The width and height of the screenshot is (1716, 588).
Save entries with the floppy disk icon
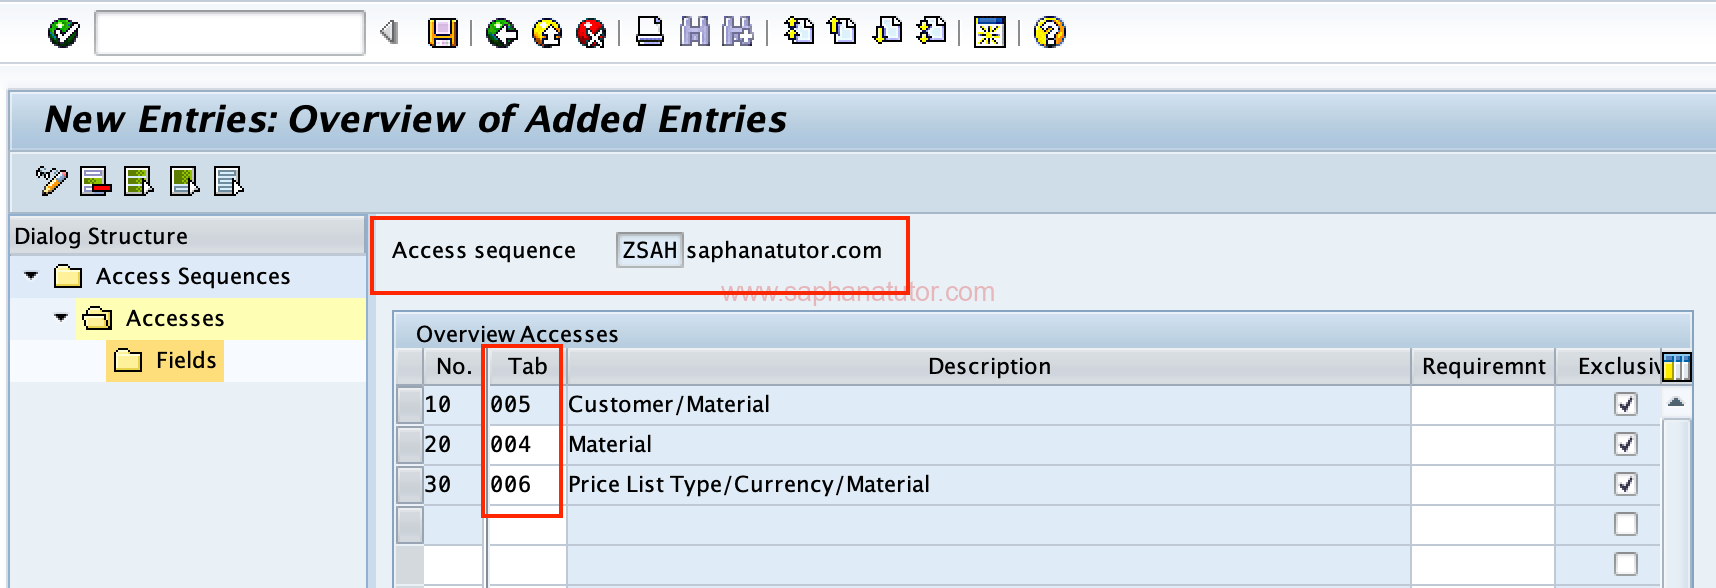pyautogui.click(x=442, y=33)
